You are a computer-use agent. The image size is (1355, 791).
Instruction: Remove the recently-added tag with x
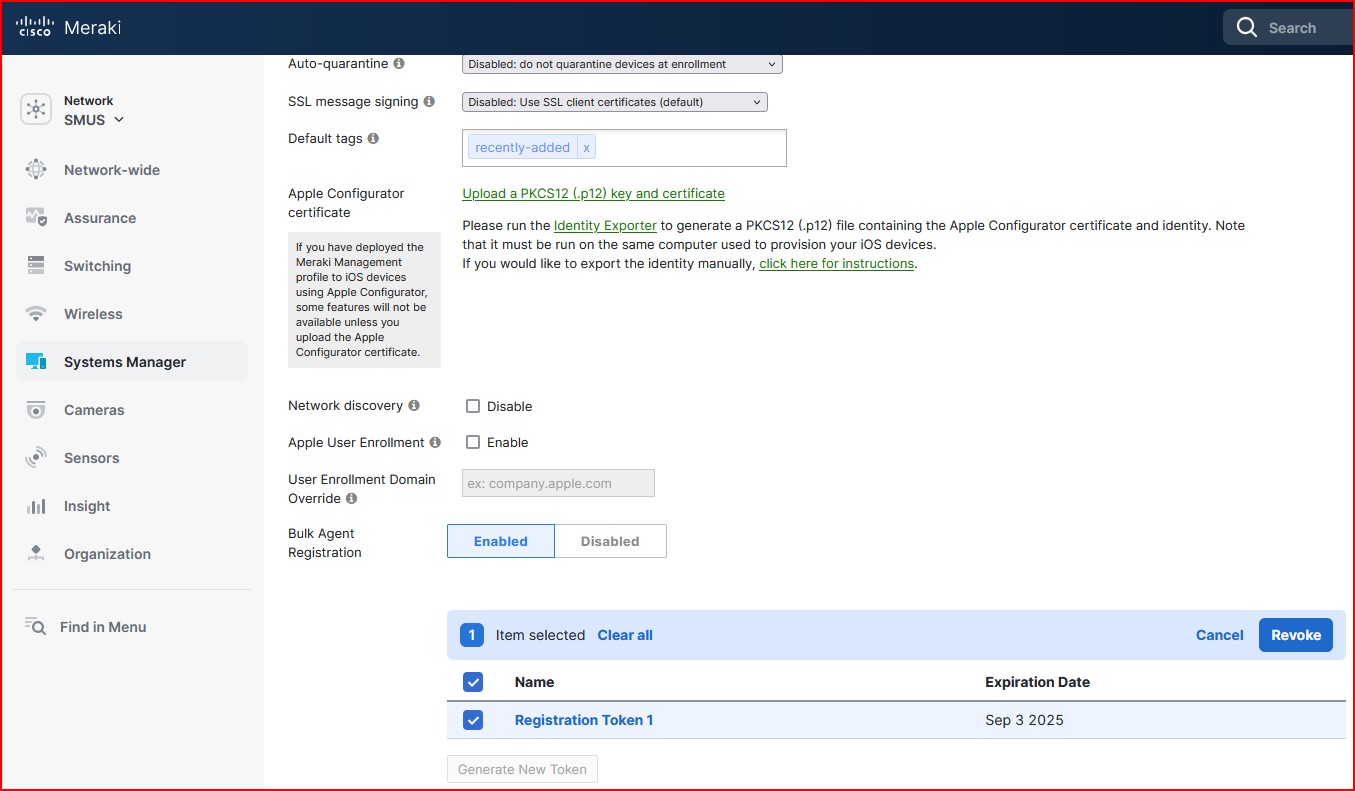pos(586,148)
